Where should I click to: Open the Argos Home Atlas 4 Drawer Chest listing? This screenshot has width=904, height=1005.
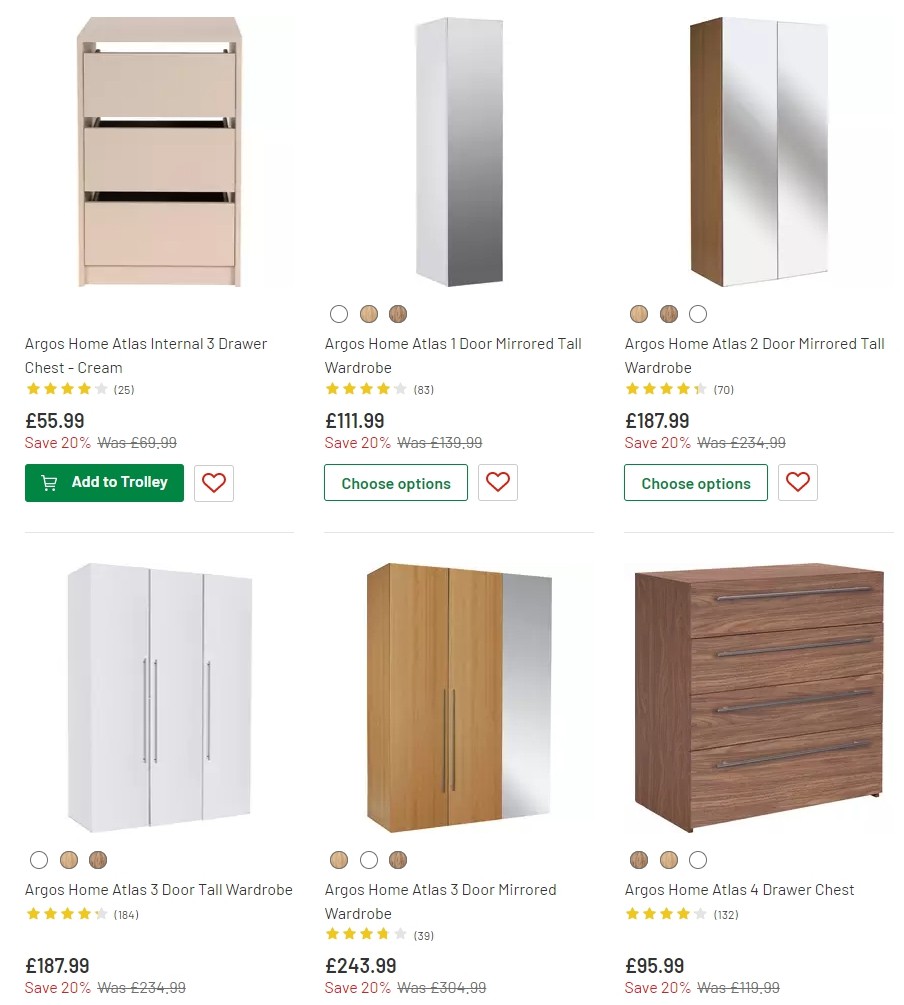coord(739,889)
